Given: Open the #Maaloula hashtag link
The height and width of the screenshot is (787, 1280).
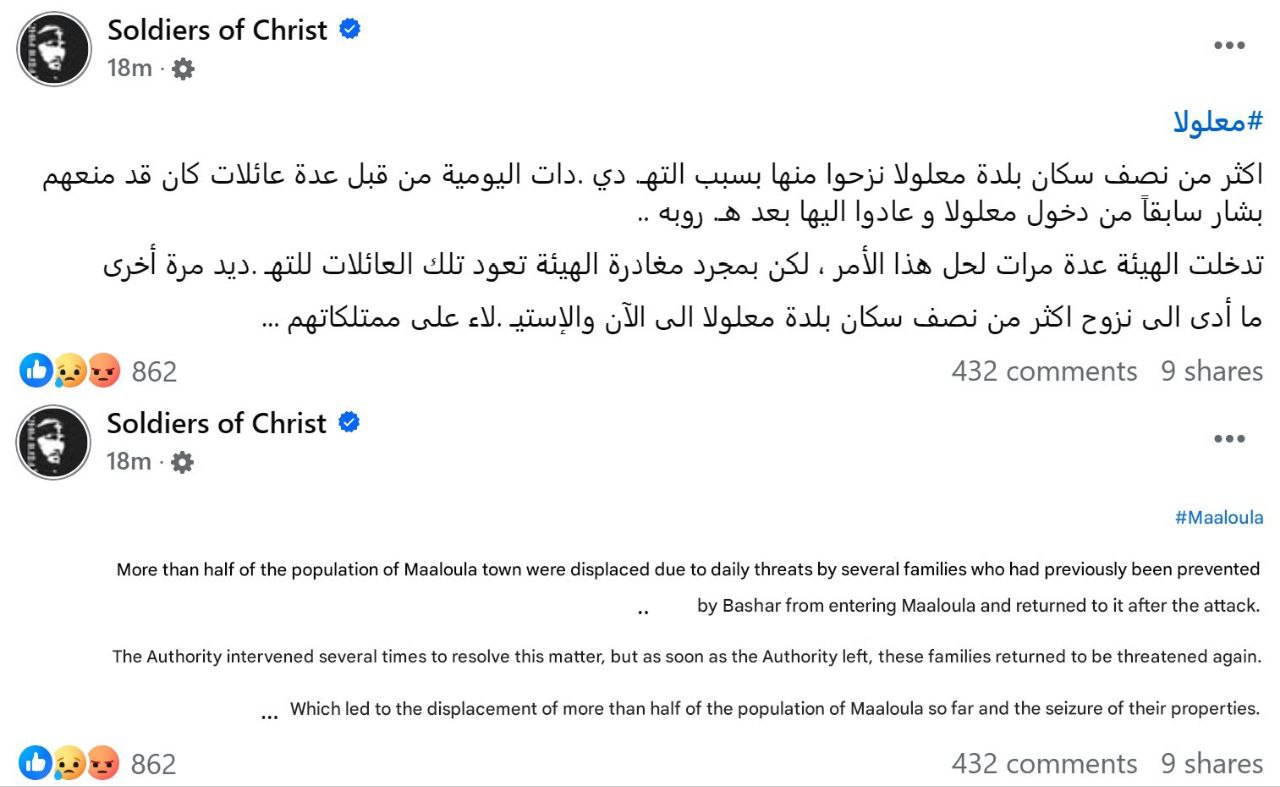Looking at the screenshot, I should 1219,517.
